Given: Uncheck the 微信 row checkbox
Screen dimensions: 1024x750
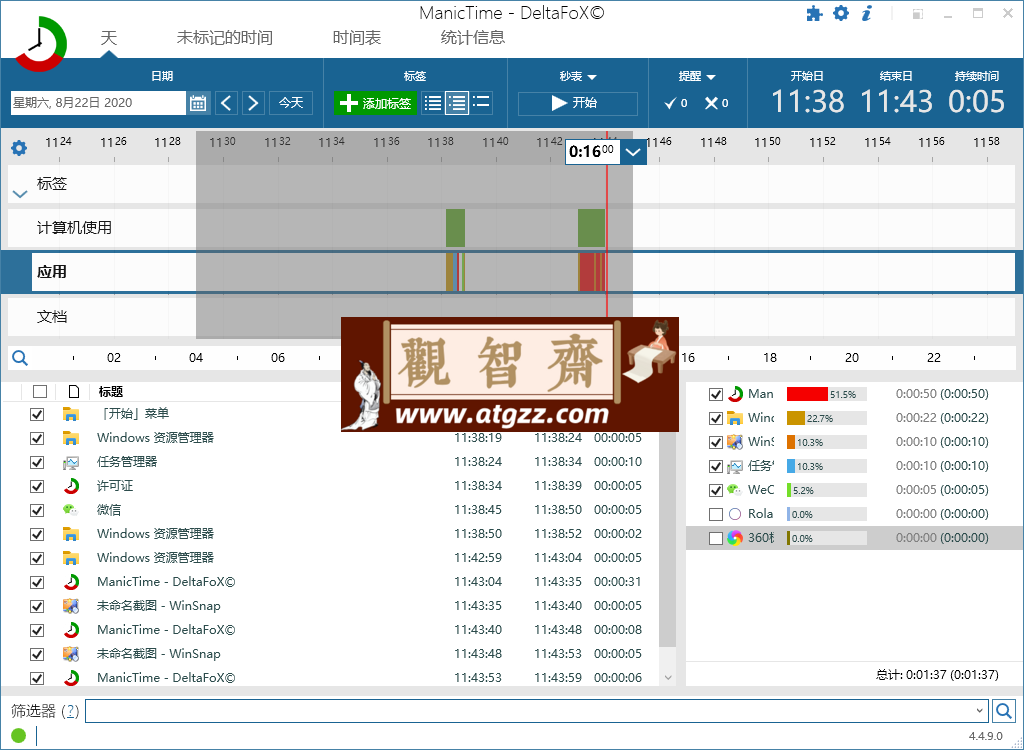Looking at the screenshot, I should pyautogui.click(x=37, y=510).
